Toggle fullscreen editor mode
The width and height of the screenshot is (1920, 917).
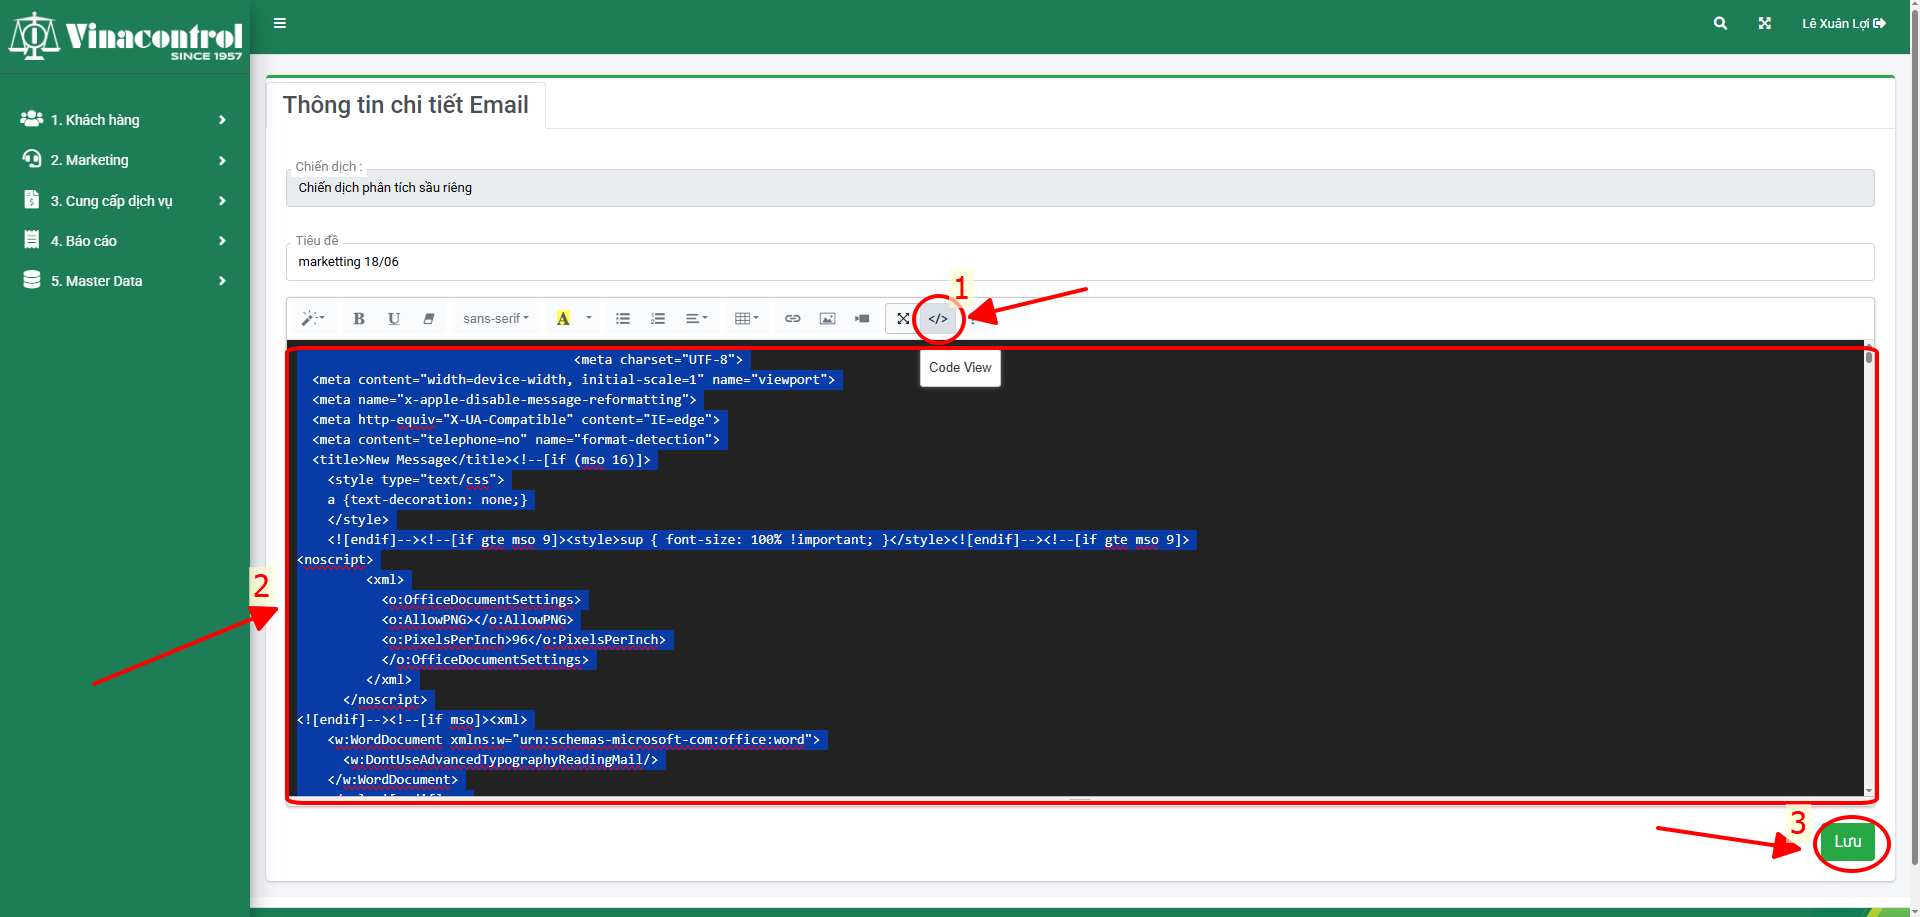click(x=903, y=319)
